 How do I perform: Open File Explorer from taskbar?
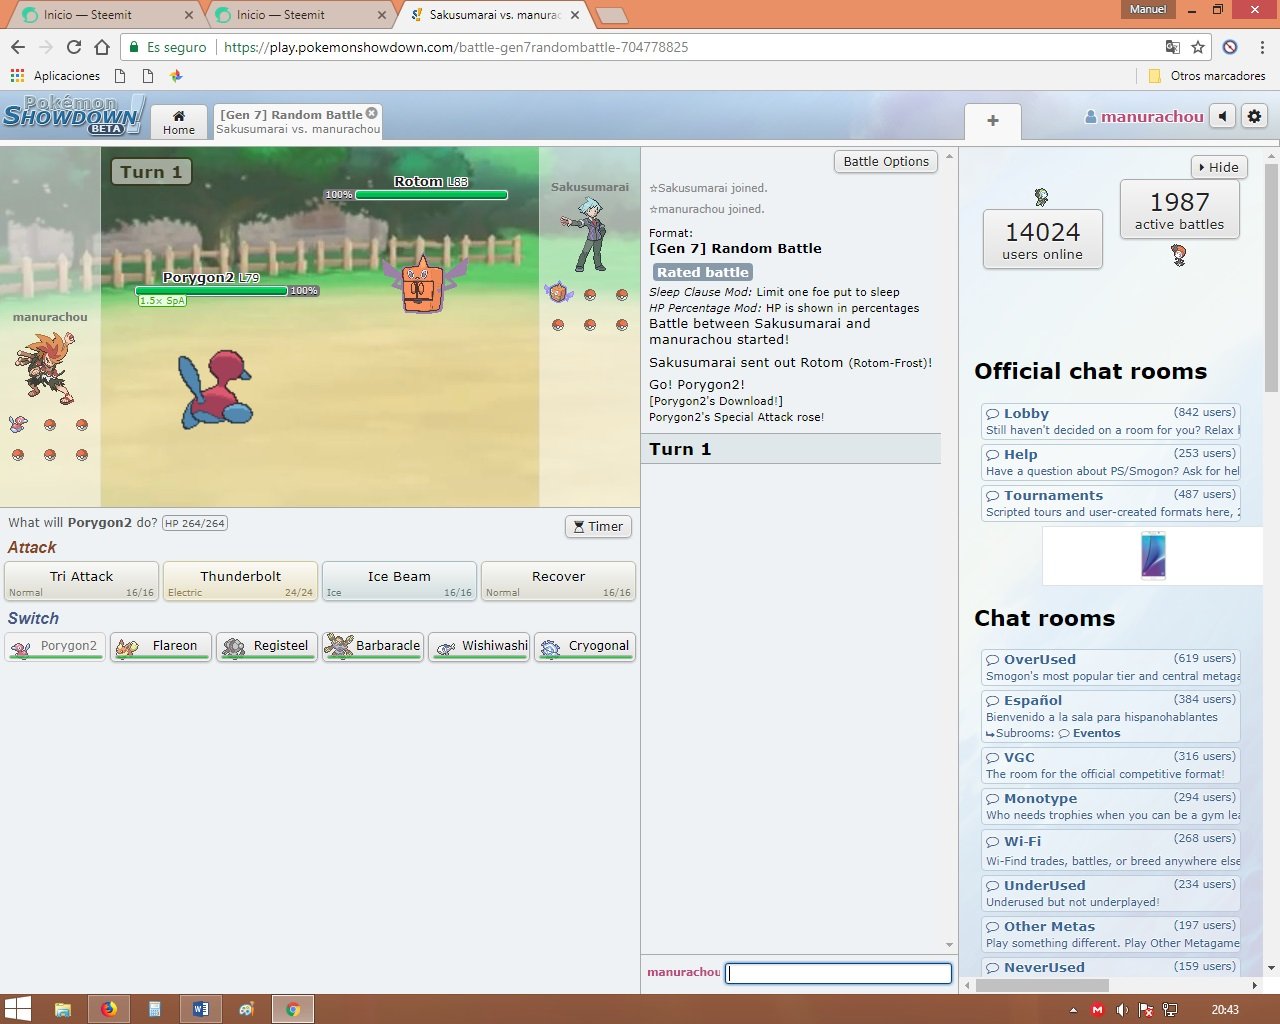click(62, 1009)
